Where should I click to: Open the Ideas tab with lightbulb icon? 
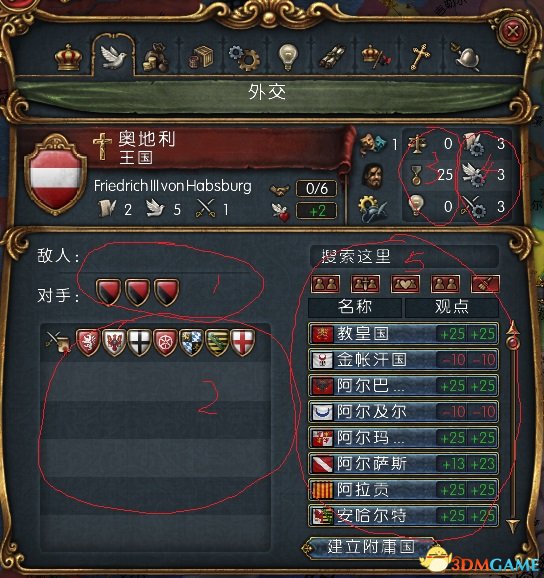288,57
